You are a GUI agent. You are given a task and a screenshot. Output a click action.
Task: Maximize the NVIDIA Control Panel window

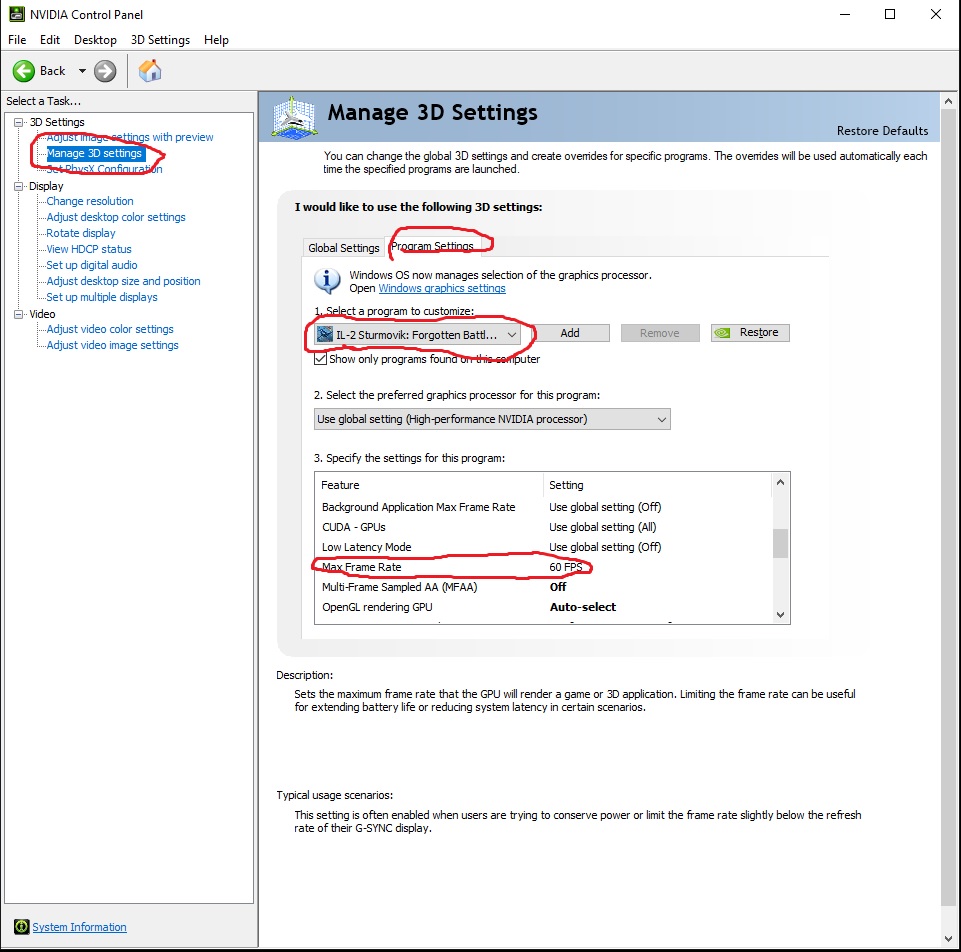click(x=890, y=14)
